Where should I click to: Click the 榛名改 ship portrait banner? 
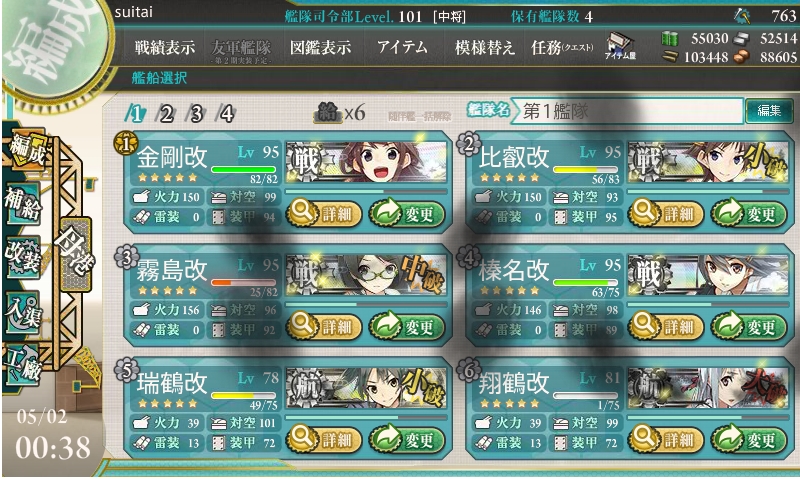(708, 274)
